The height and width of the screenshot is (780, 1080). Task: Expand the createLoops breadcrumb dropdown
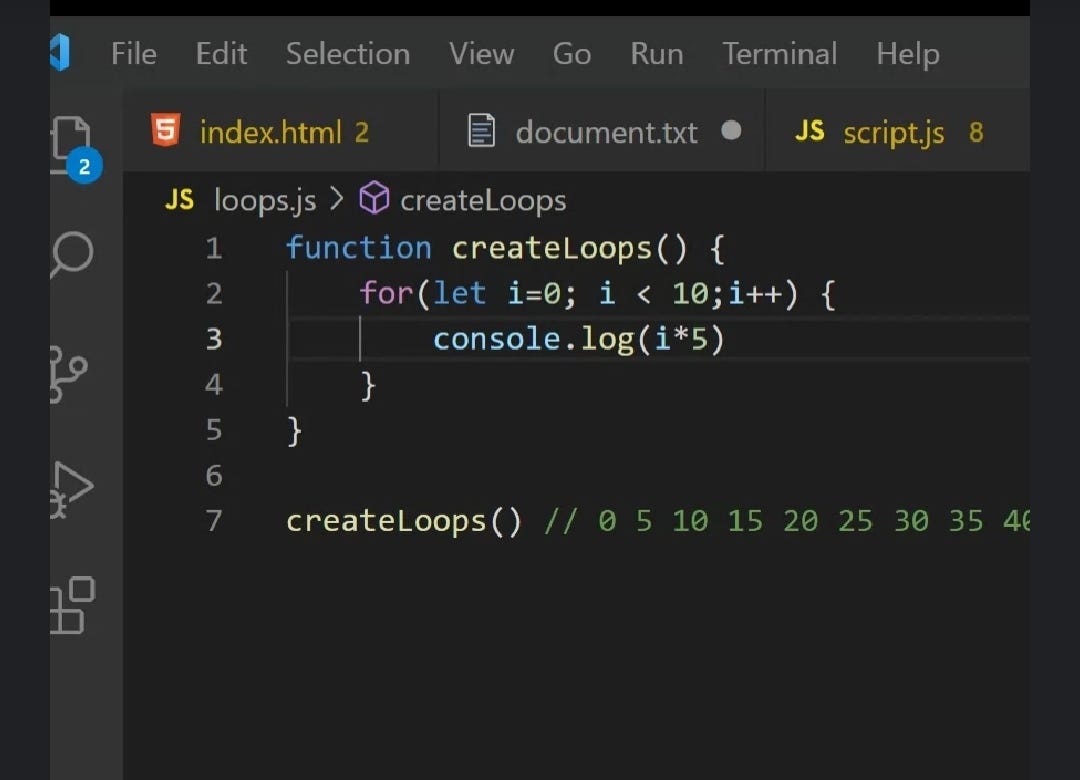[482, 199]
